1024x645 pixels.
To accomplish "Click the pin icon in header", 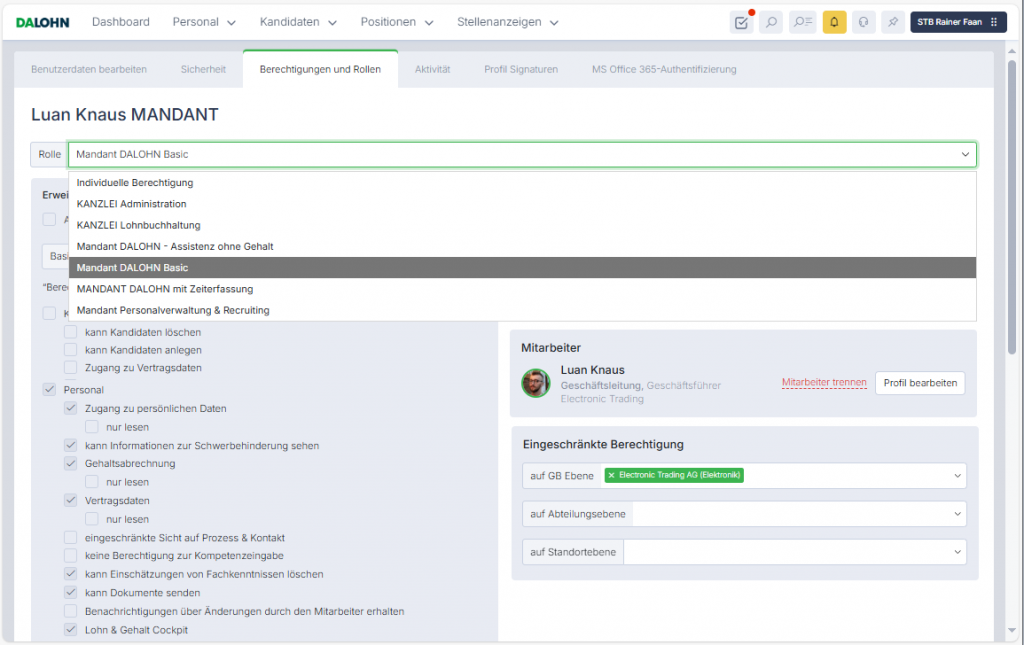I will point(893,22).
